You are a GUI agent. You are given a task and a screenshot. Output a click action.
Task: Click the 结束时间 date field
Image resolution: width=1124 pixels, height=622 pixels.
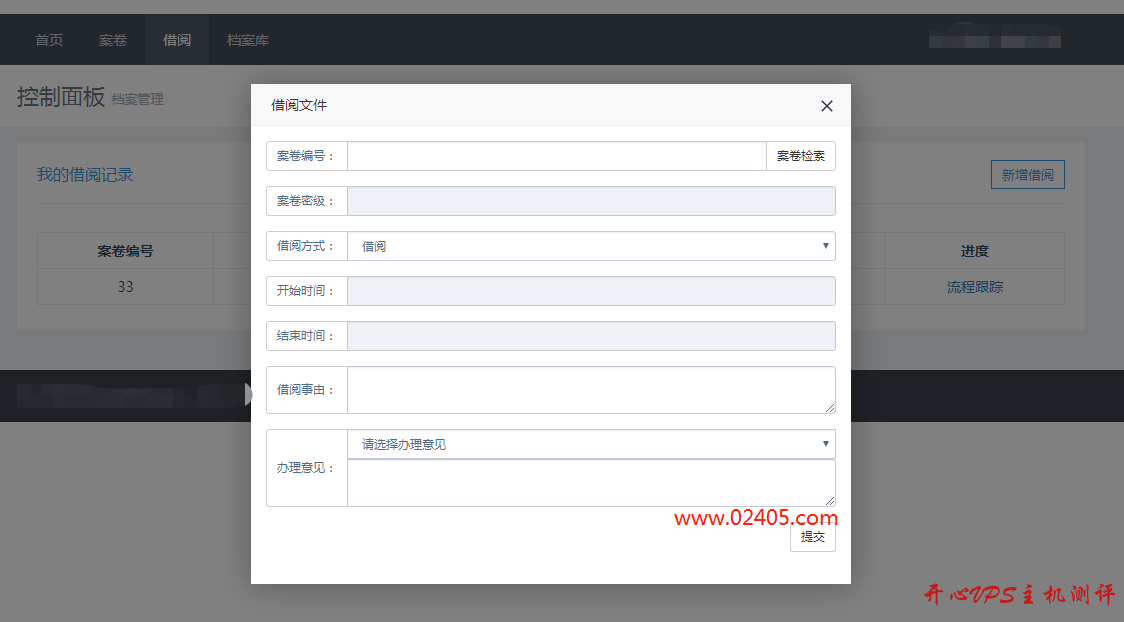(590, 335)
